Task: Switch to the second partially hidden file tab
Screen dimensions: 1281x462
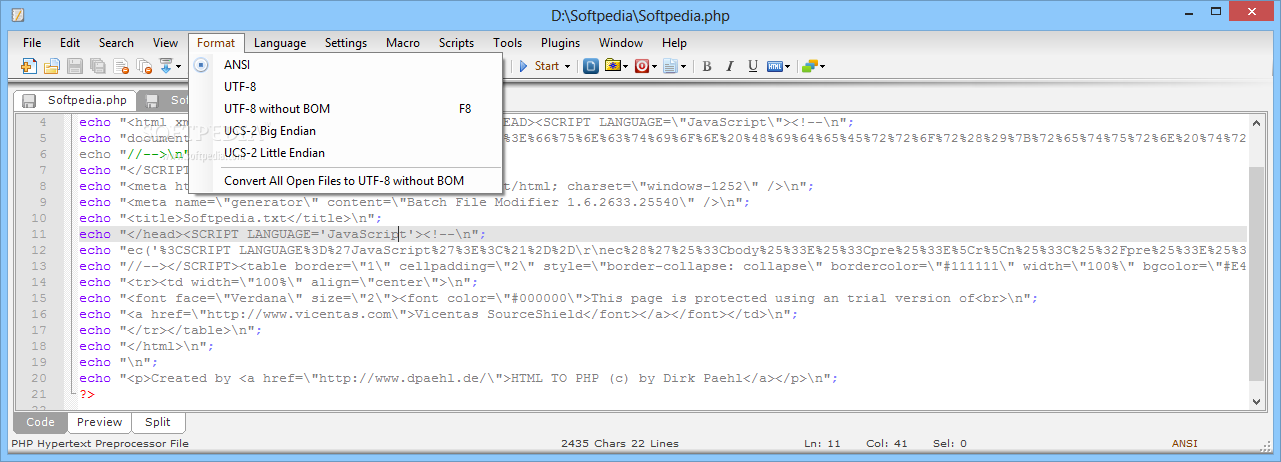Action: click(163, 100)
